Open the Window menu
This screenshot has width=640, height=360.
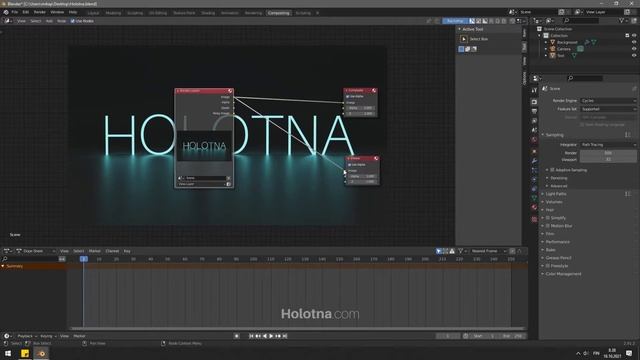[x=57, y=12]
